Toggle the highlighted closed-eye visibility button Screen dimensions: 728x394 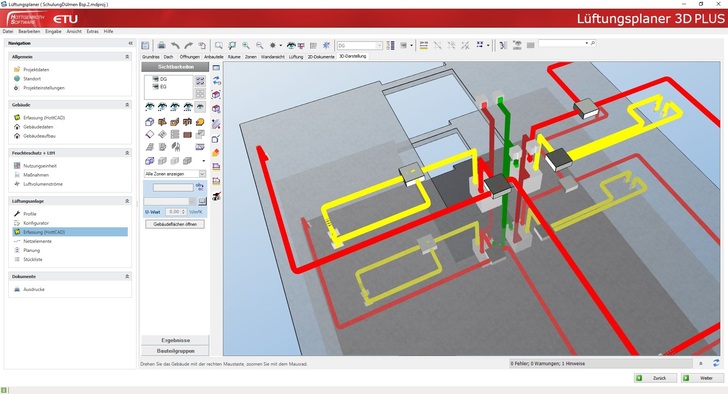coord(200,107)
